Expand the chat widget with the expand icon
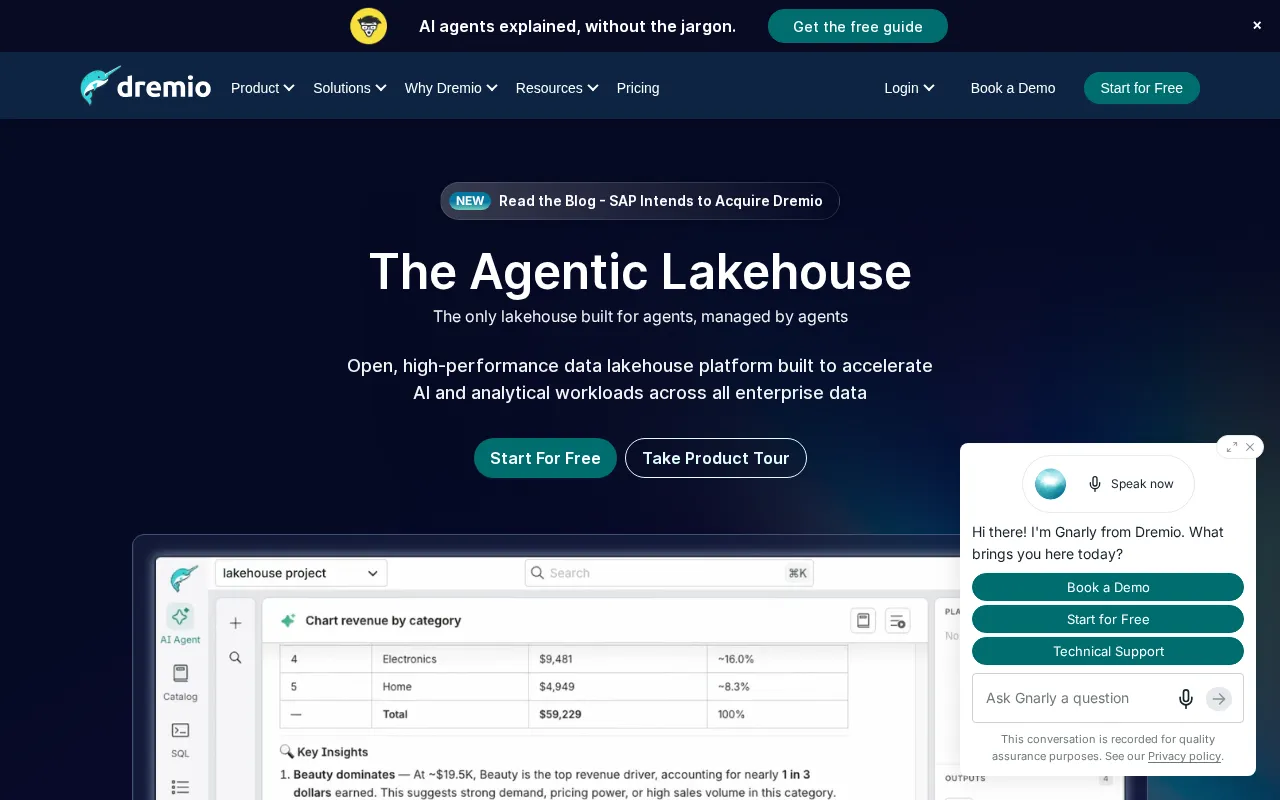 point(1231,447)
